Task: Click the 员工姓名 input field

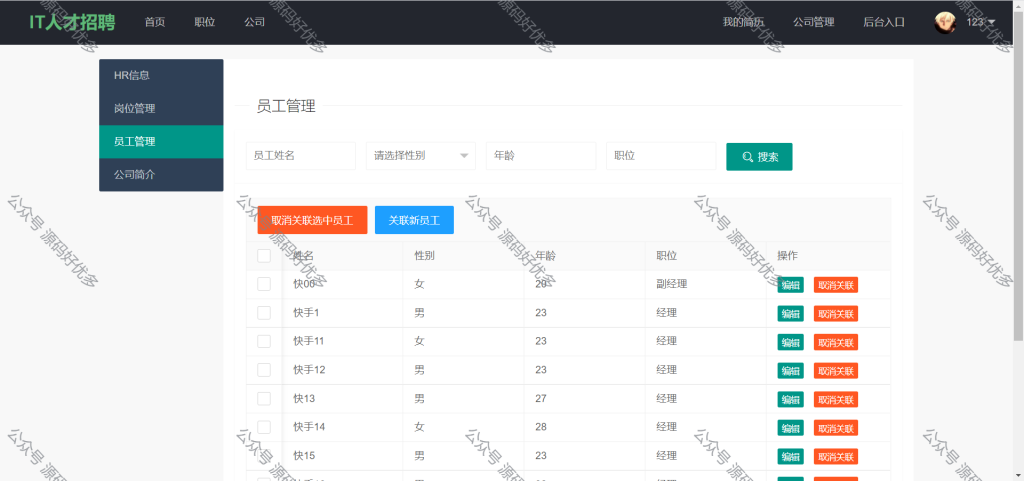Action: coord(300,156)
